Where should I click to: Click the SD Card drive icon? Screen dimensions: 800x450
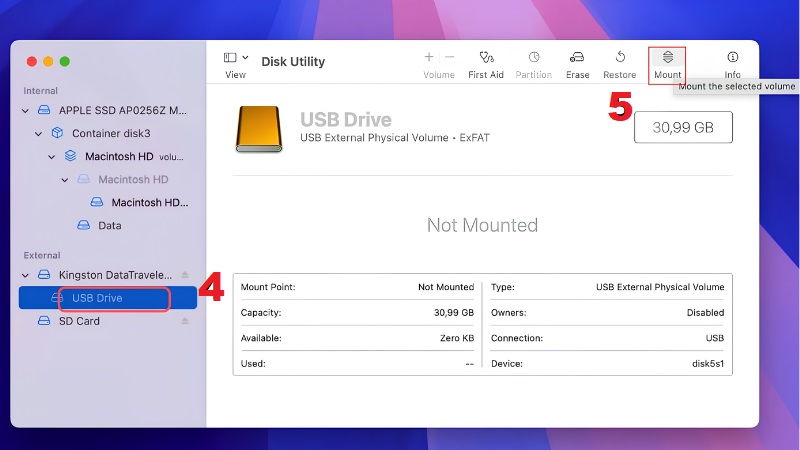tap(44, 321)
